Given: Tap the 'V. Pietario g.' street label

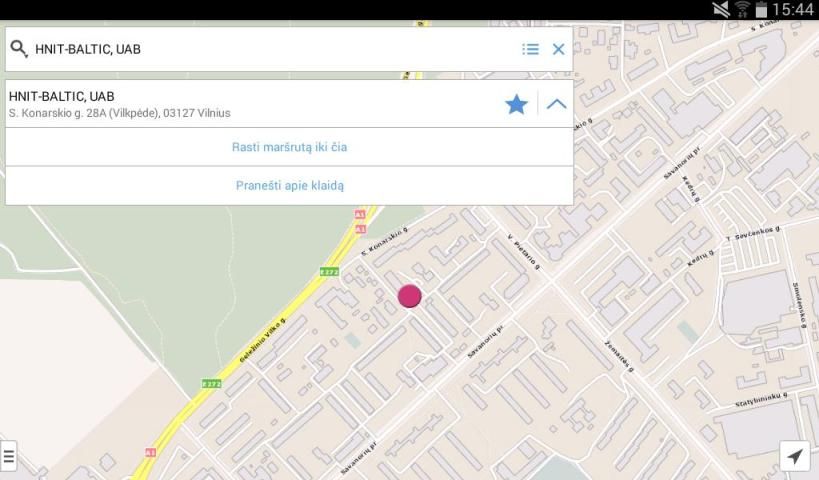Looking at the screenshot, I should pos(524,250).
